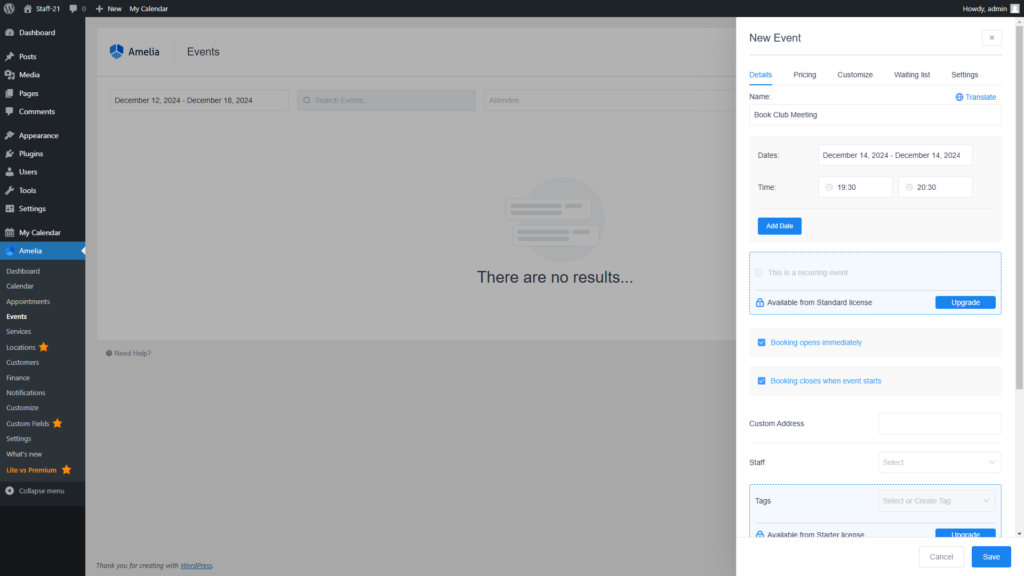Screen dimensions: 1024x576
Task: Open the event Dates range picker
Action: coord(894,155)
